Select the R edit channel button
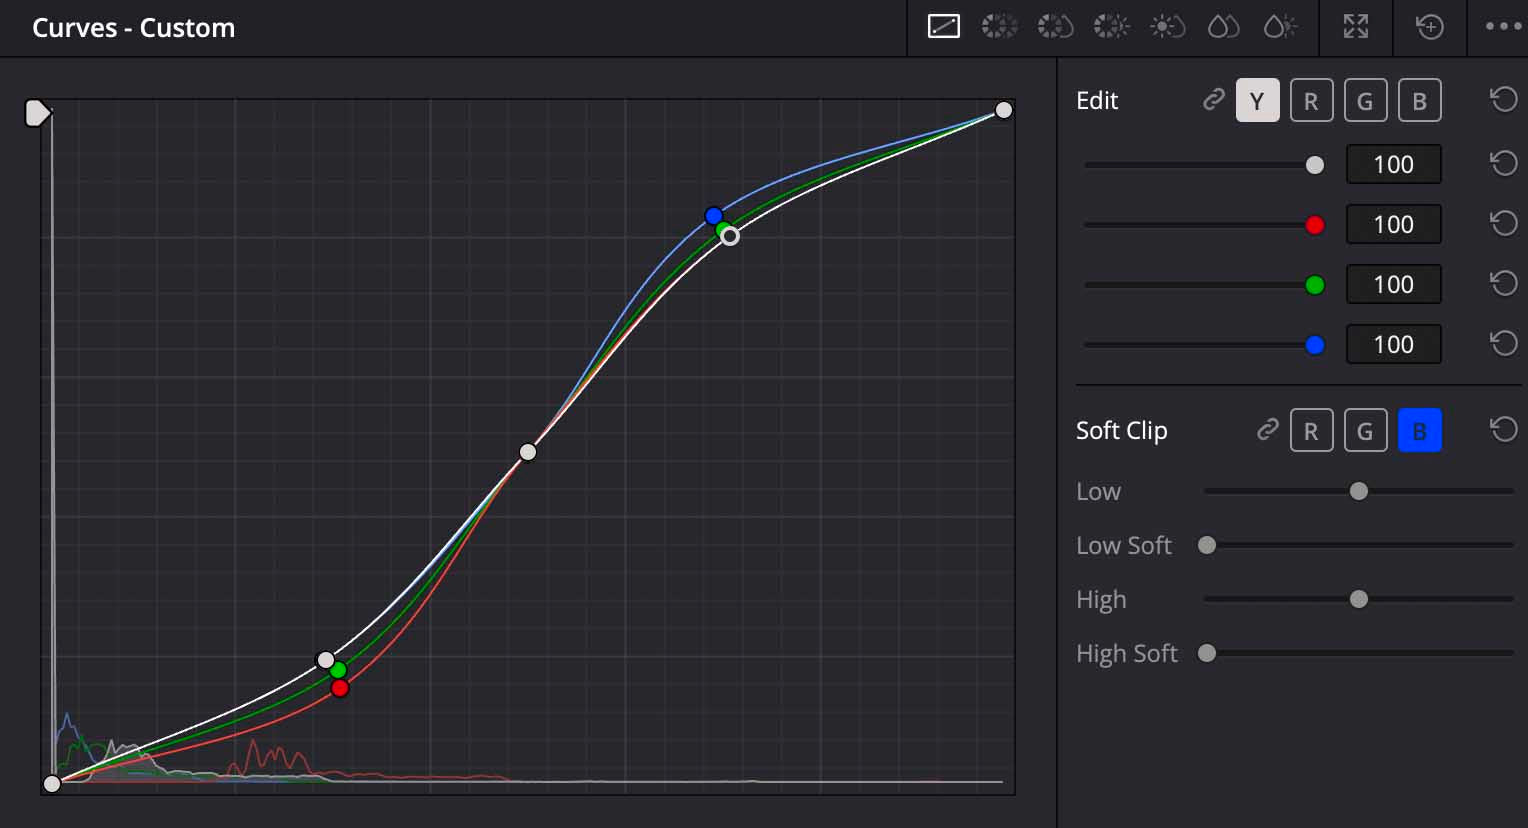Viewport: 1528px width, 828px height. pyautogui.click(x=1311, y=100)
